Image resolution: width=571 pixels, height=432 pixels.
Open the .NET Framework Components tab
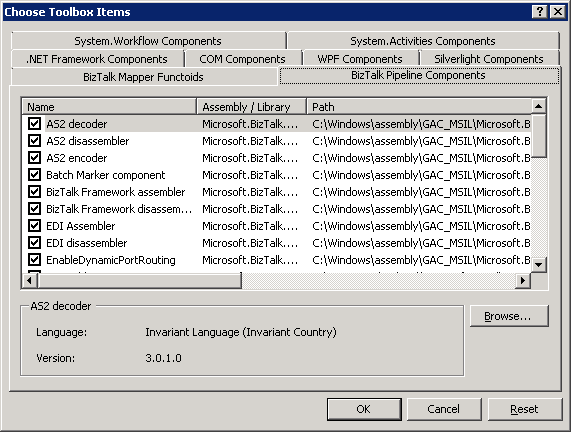coord(97,59)
